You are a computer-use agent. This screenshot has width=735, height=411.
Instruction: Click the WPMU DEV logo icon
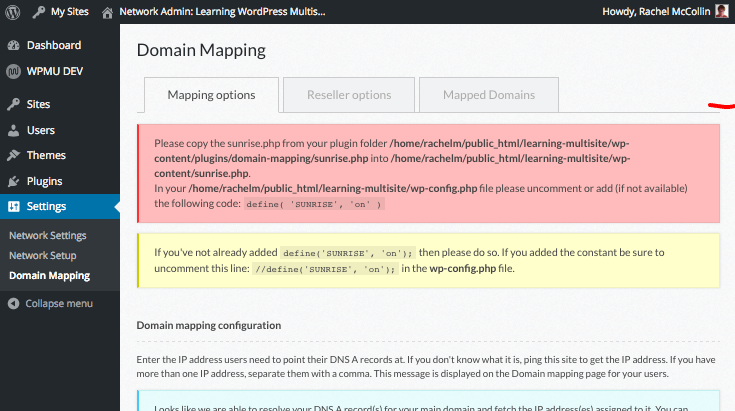14,71
